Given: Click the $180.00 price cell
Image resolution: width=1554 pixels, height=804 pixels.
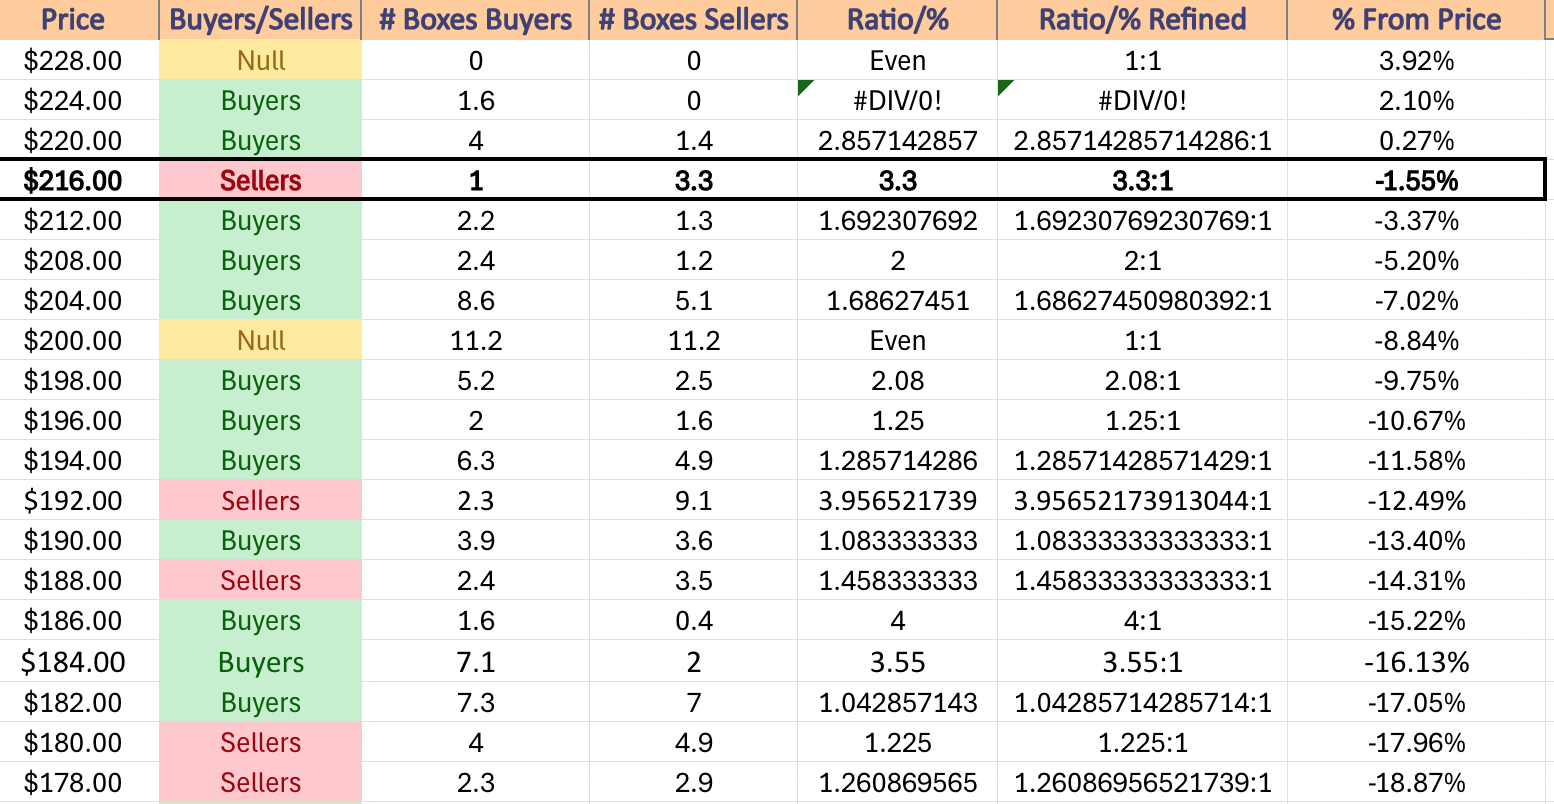Looking at the screenshot, I should (79, 743).
